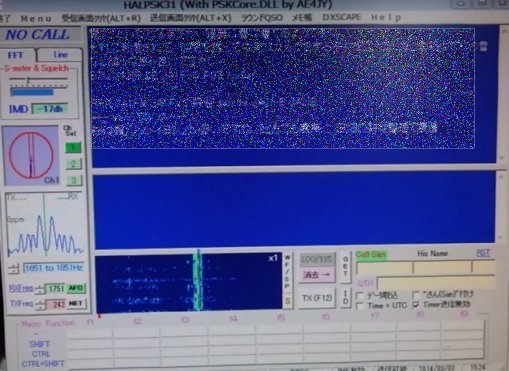Click the RXFreq label link
This screenshot has height=371, width=509.
click(21, 288)
